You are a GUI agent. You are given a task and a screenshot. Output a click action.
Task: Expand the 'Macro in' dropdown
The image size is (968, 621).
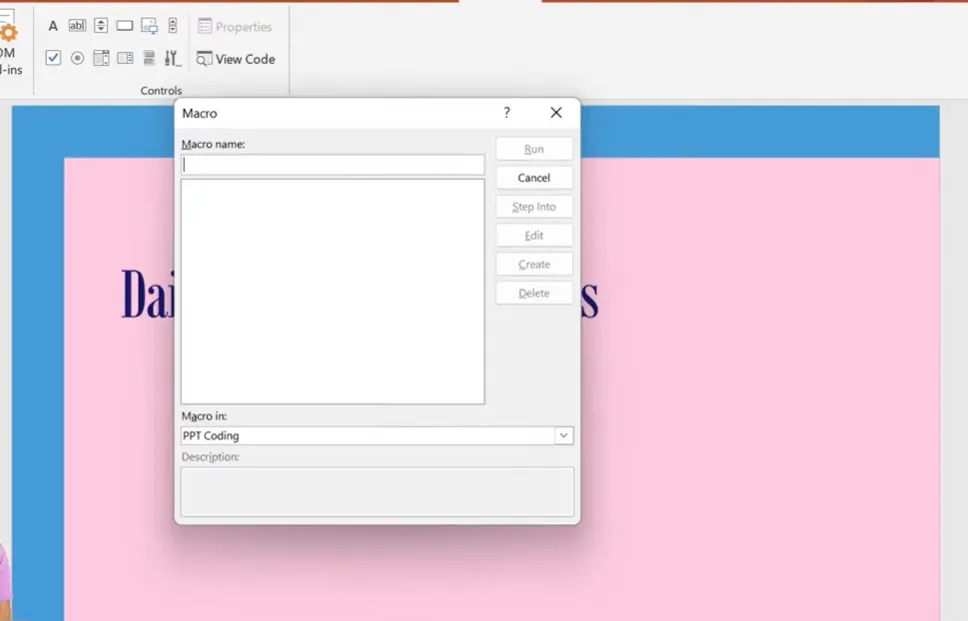564,436
